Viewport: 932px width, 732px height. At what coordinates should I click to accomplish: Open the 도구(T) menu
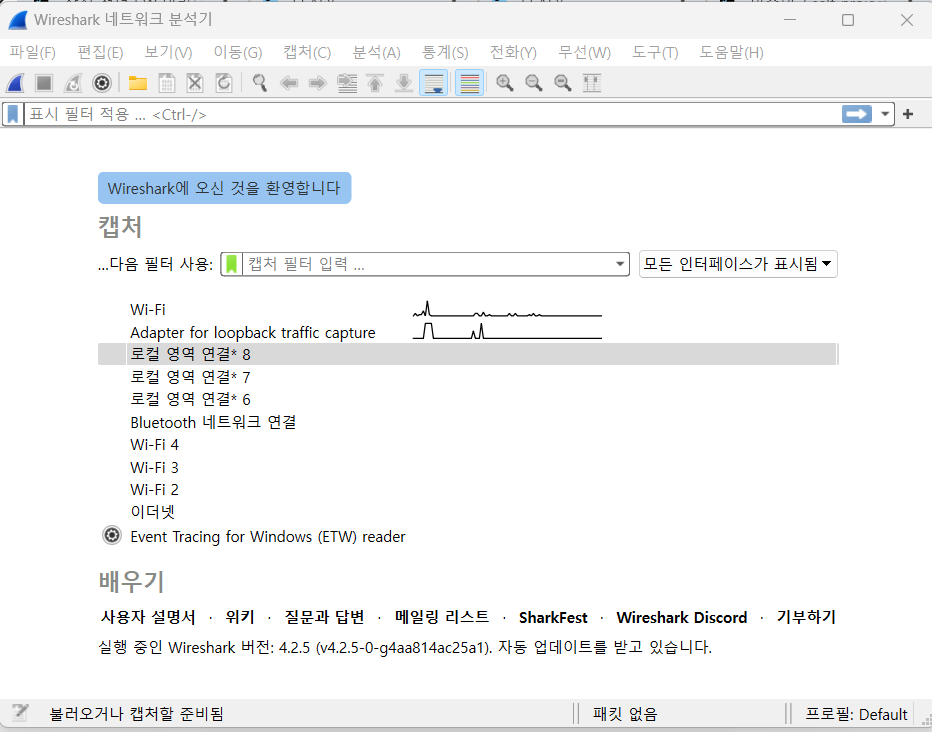click(x=655, y=53)
